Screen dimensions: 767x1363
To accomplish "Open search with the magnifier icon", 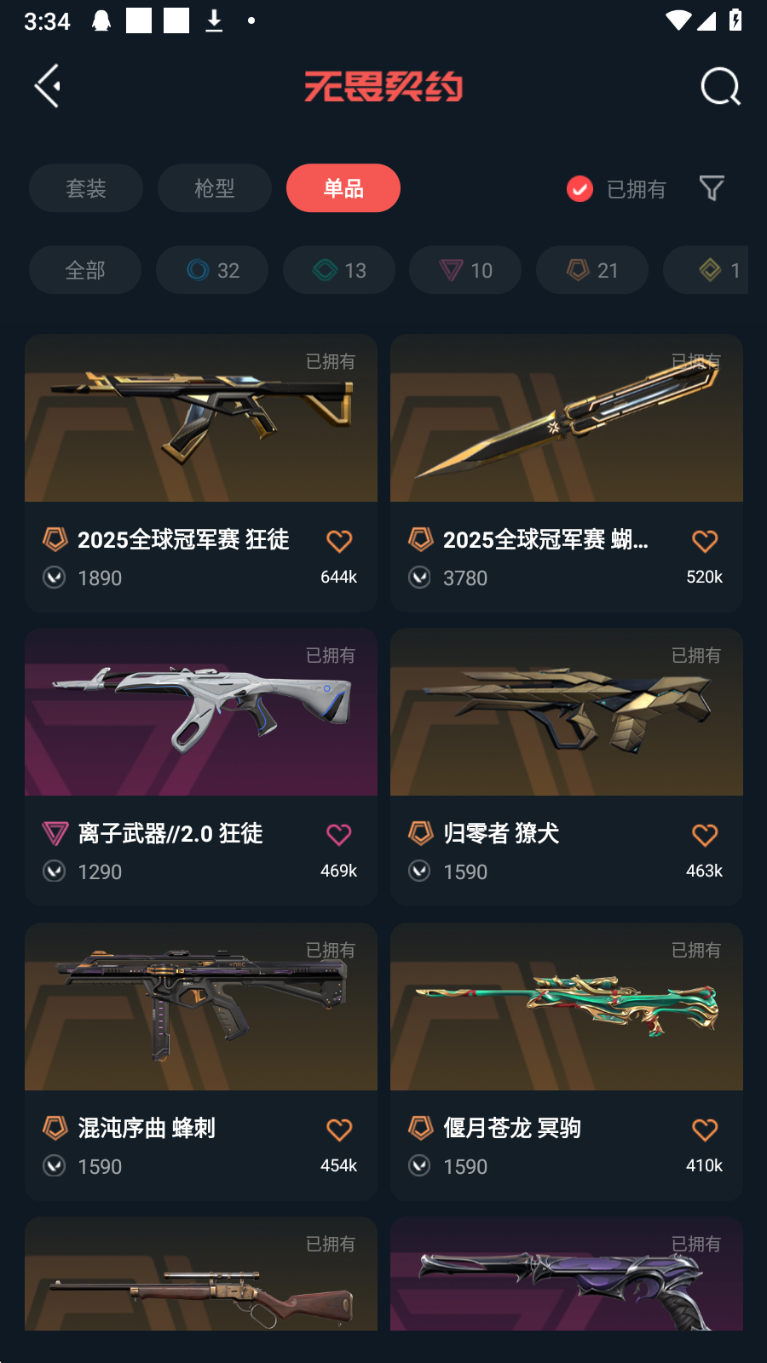I will (x=720, y=87).
